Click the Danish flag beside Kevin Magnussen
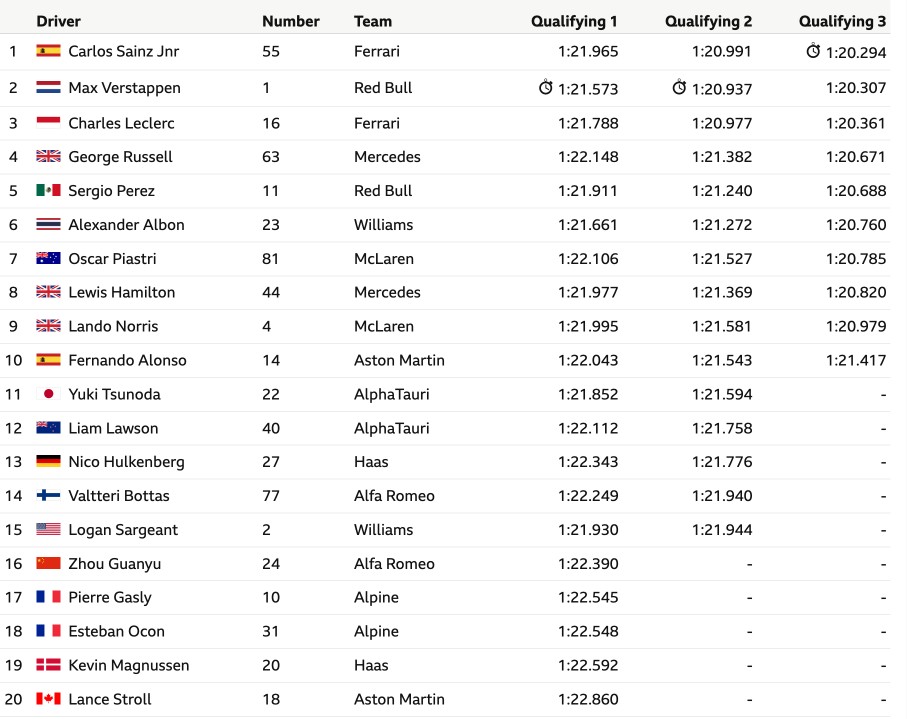This screenshot has height=719, width=907. (48, 665)
